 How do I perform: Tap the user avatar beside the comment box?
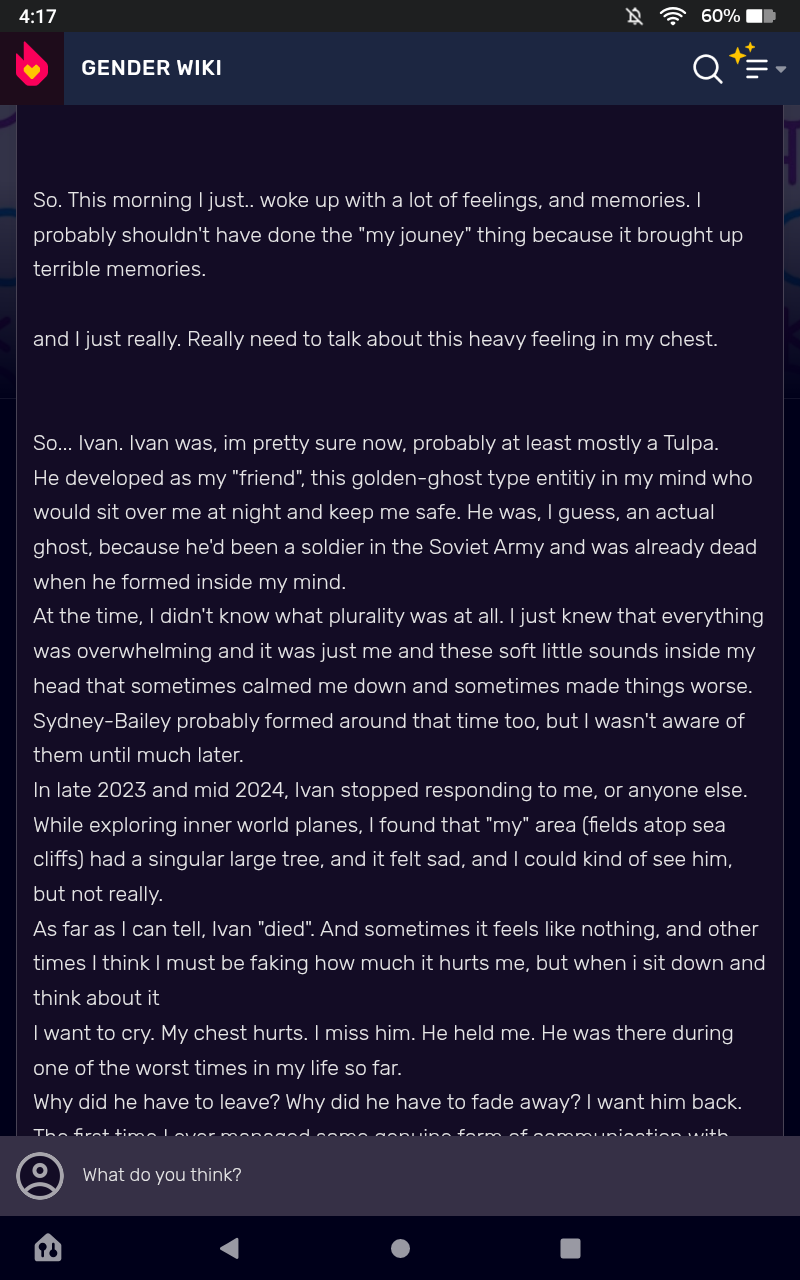click(x=40, y=1175)
